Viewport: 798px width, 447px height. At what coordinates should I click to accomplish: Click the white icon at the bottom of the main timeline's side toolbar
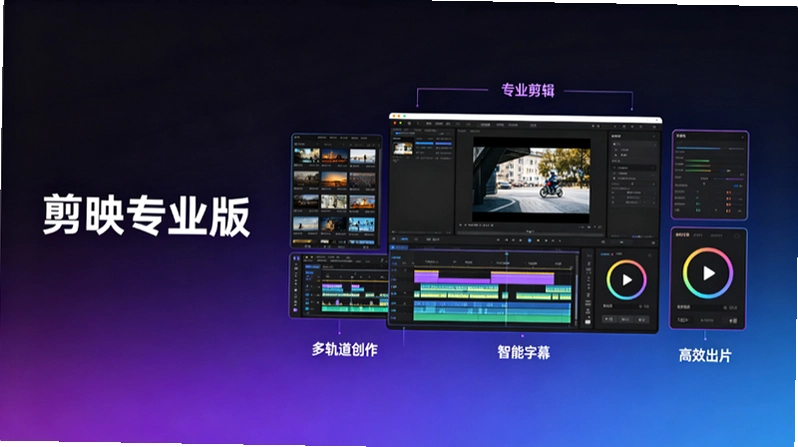pos(588,322)
